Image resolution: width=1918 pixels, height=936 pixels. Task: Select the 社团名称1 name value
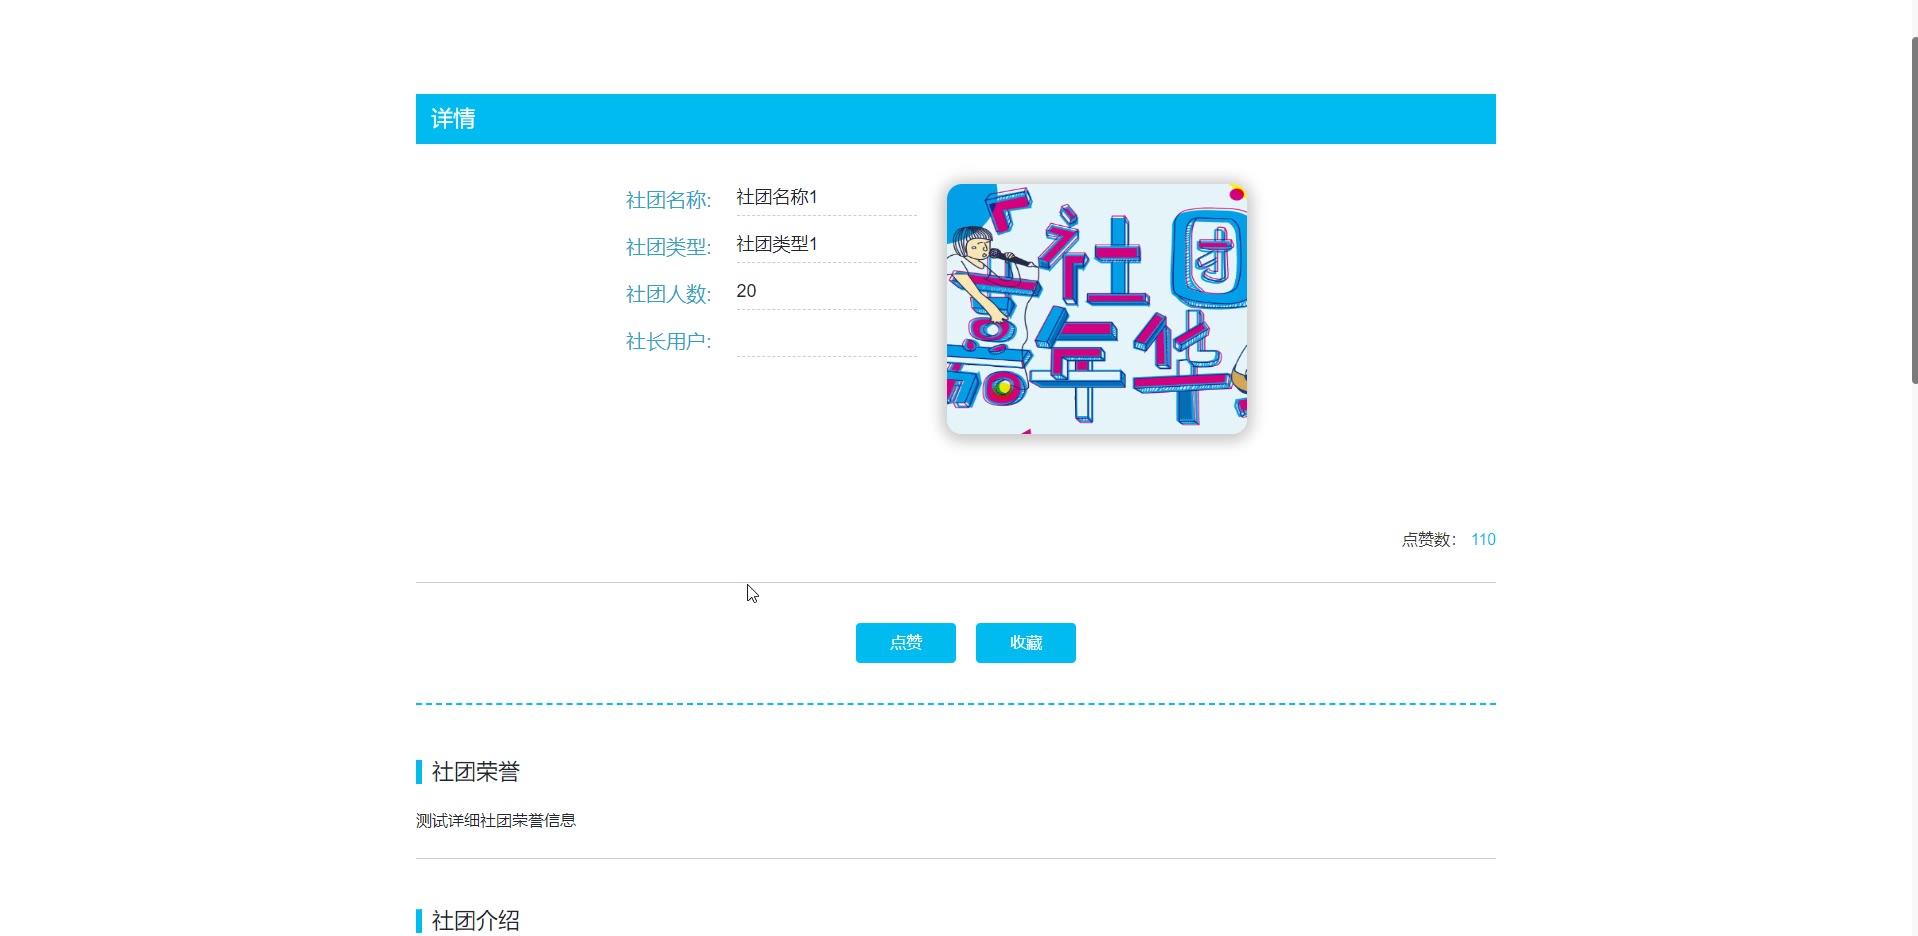777,197
